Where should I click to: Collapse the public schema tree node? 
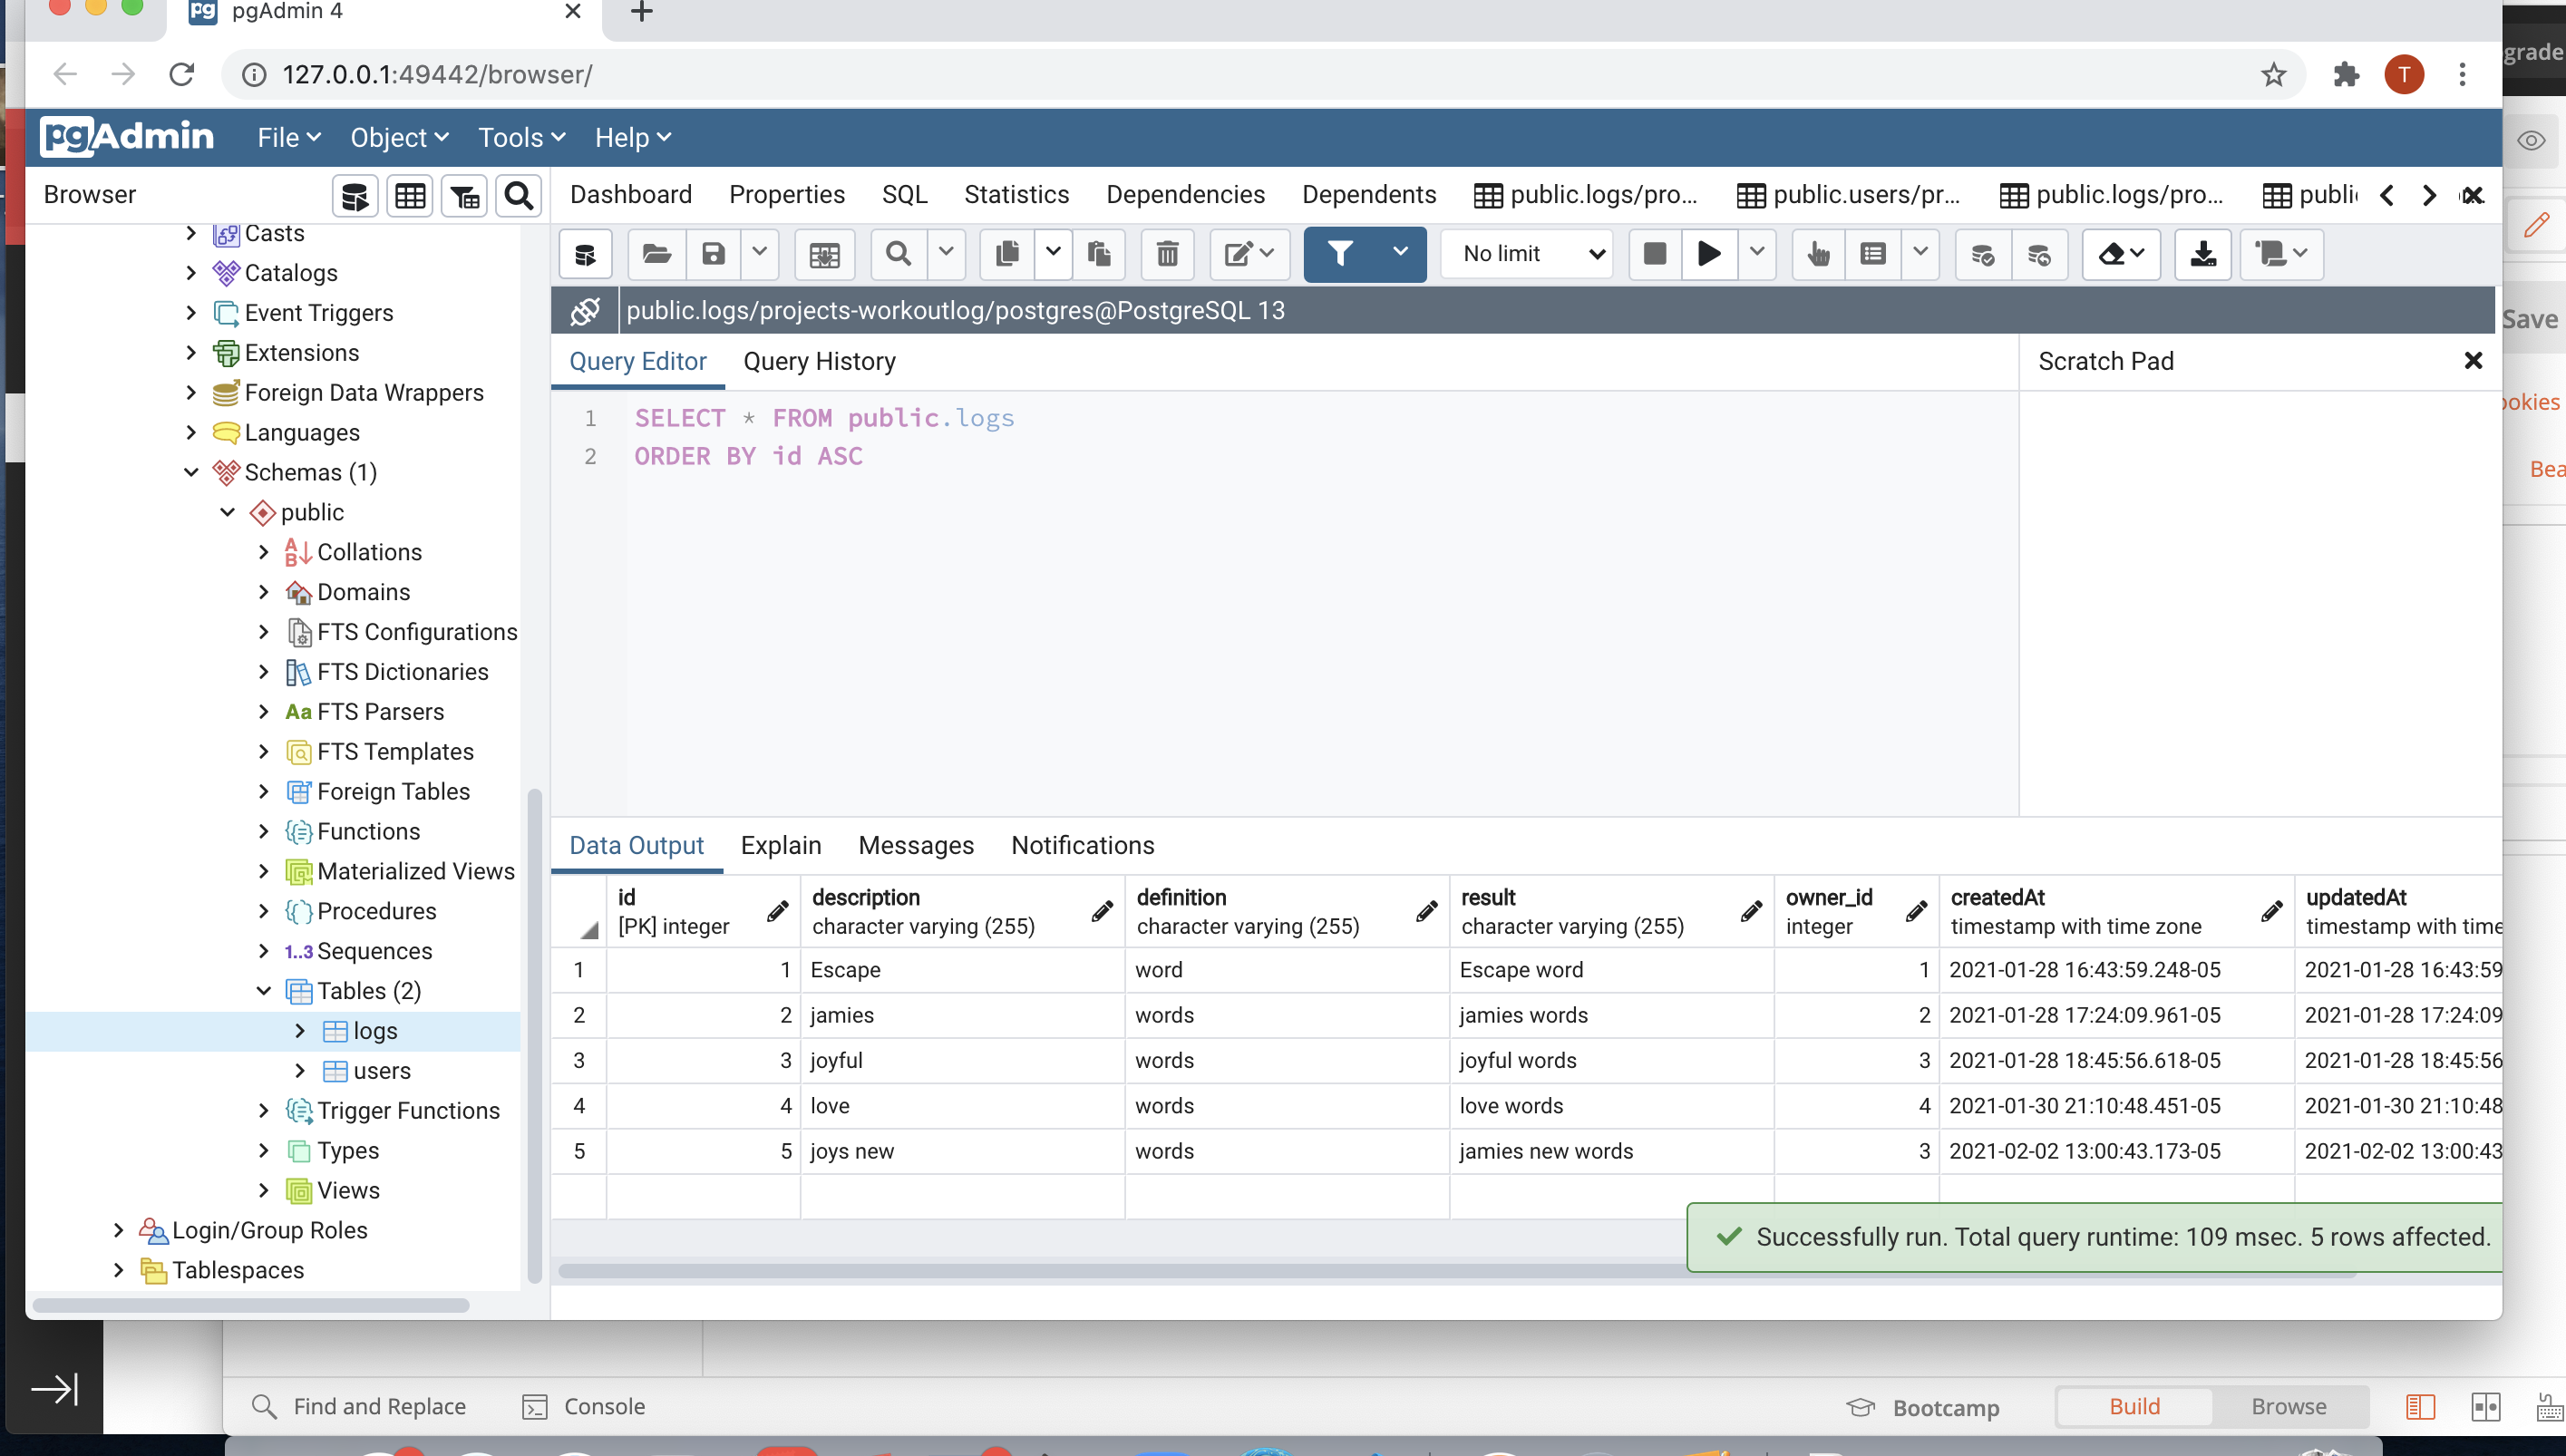[x=227, y=512]
